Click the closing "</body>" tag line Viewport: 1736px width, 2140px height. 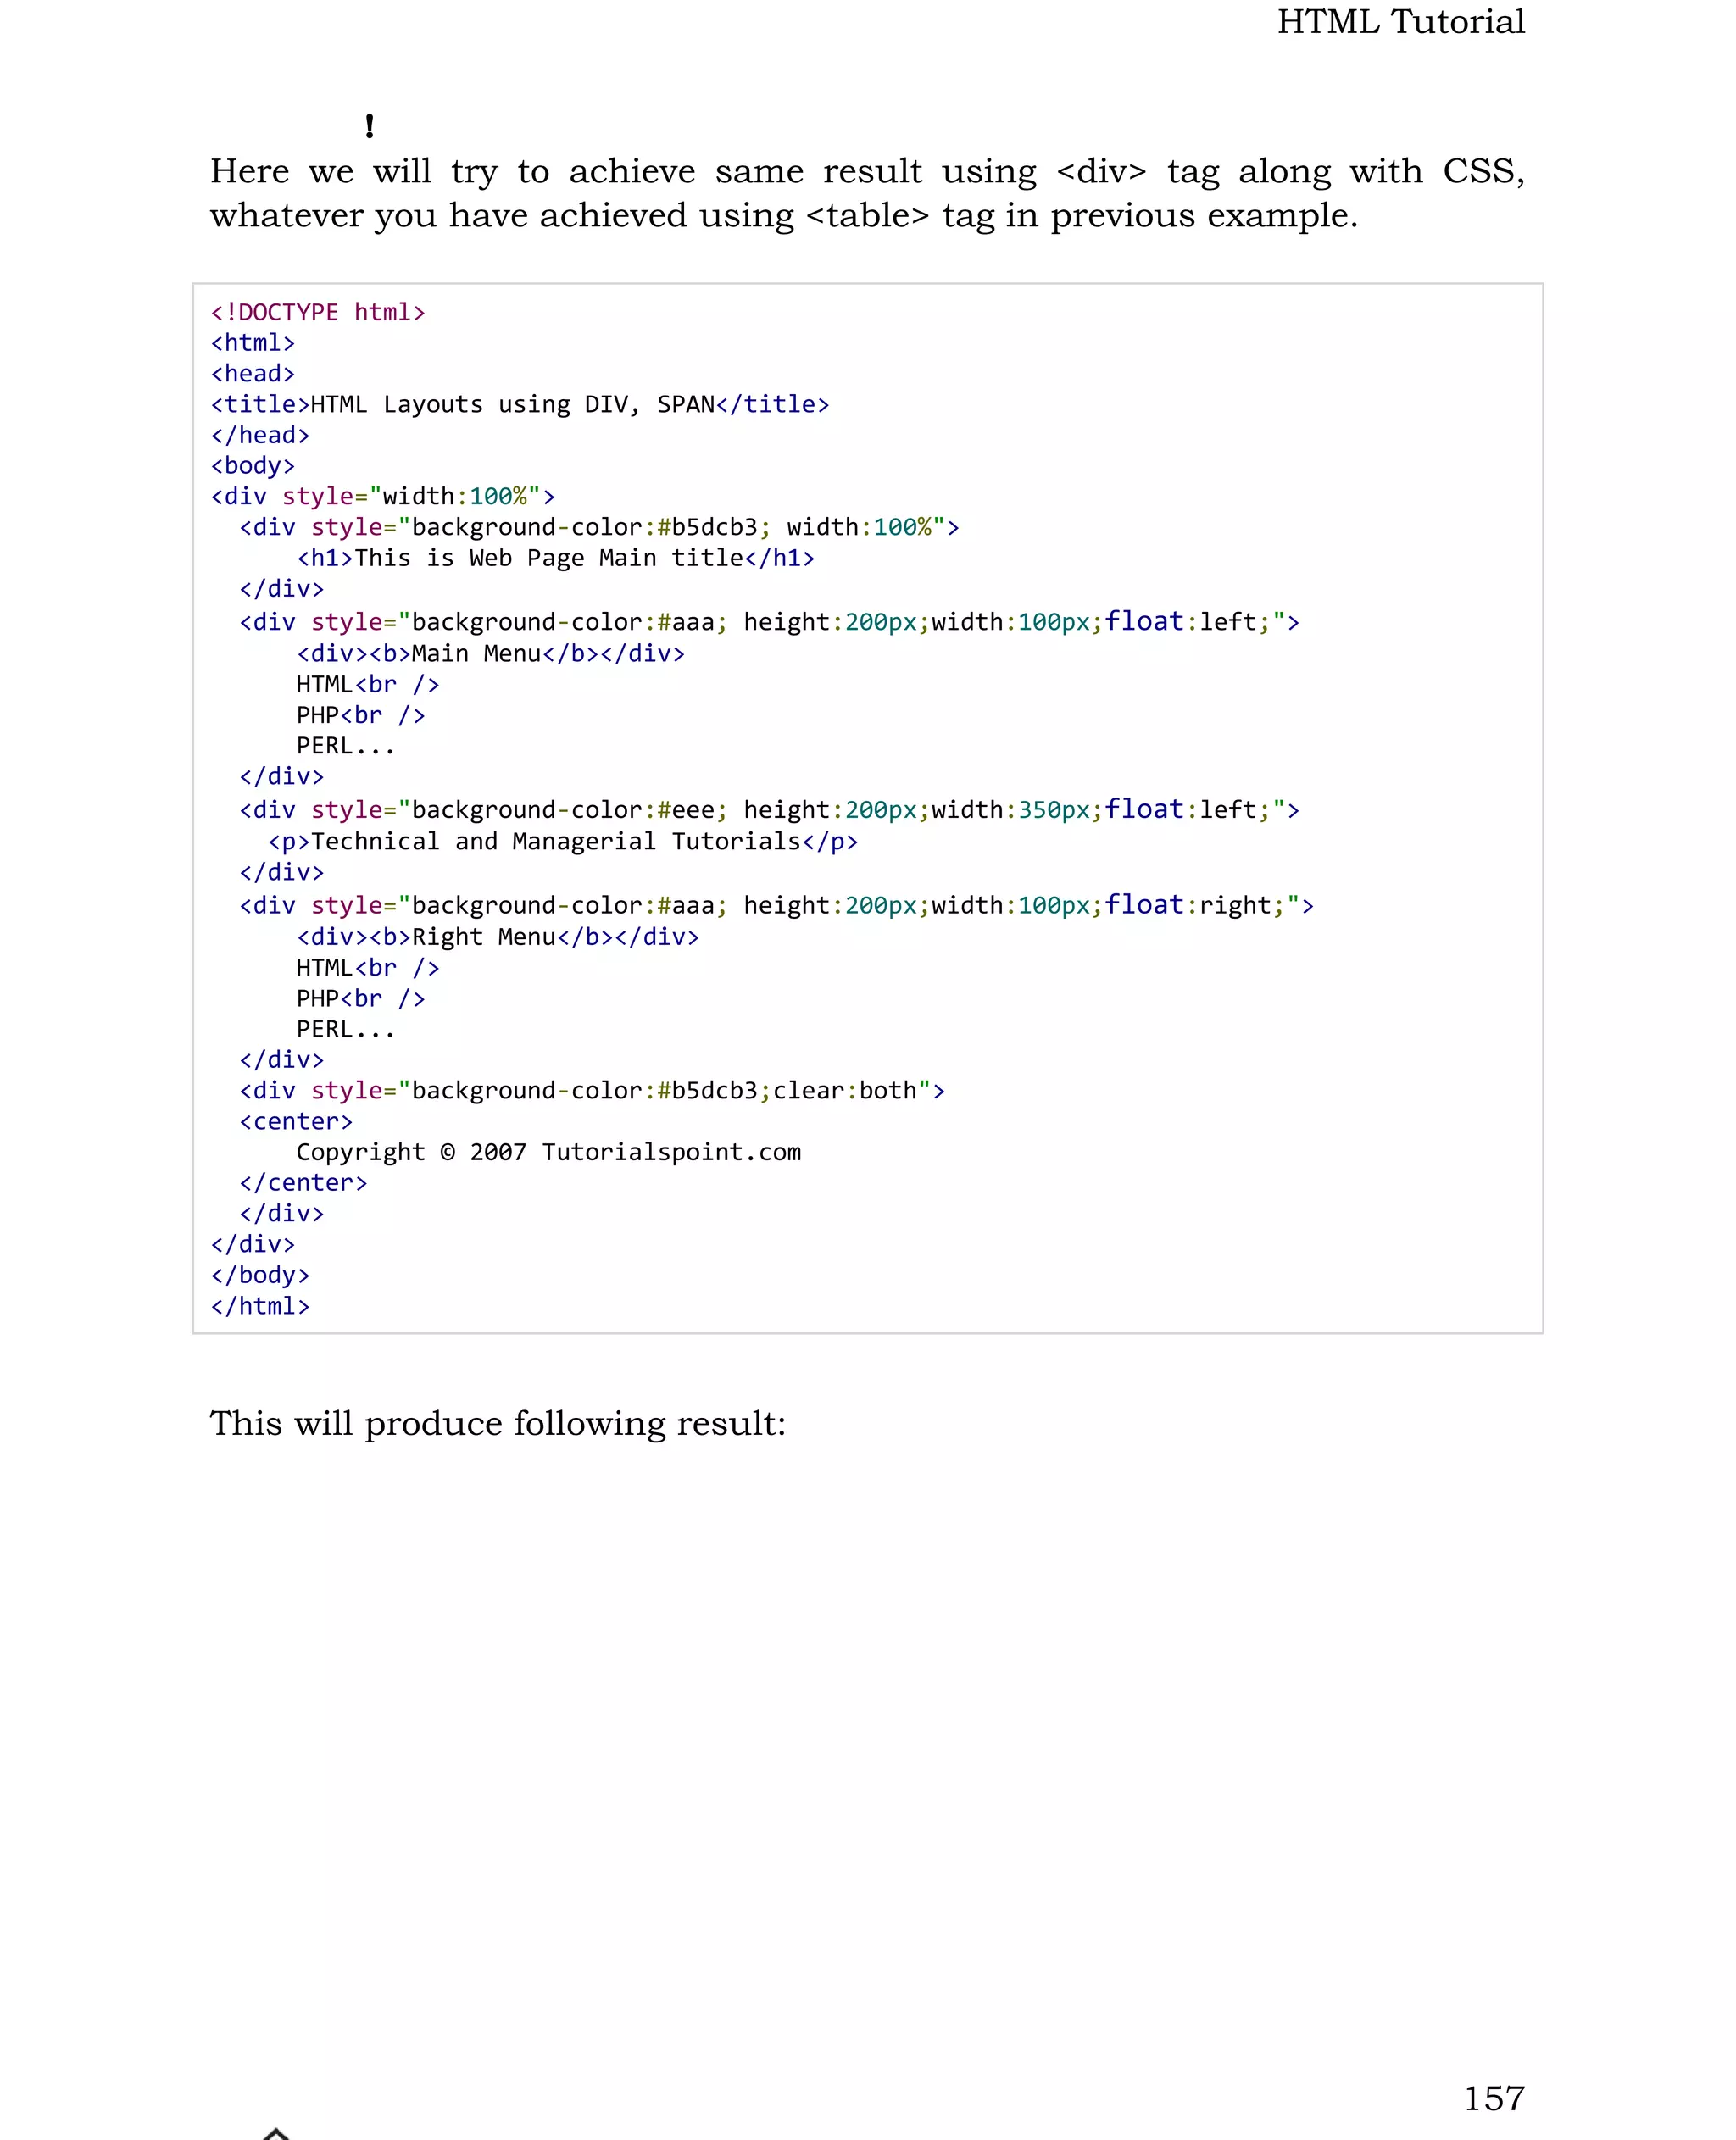[x=260, y=1276]
